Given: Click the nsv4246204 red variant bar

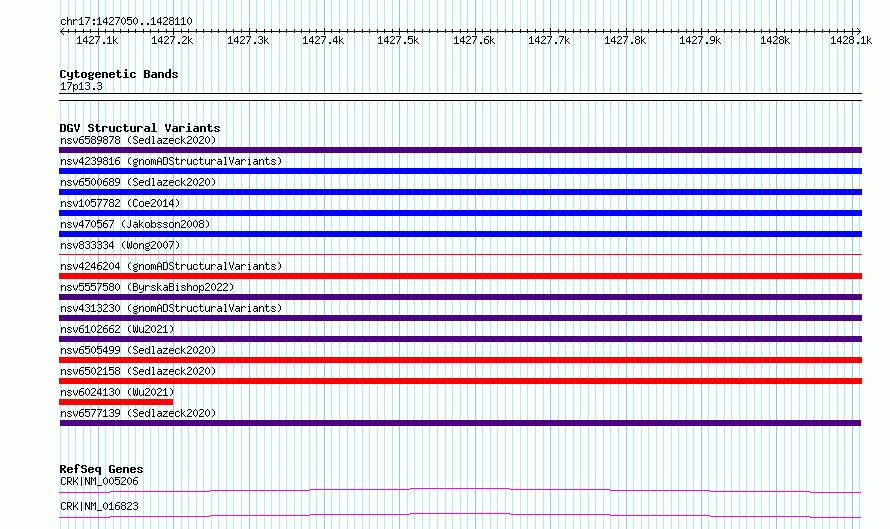Looking at the screenshot, I should pyautogui.click(x=460, y=276).
